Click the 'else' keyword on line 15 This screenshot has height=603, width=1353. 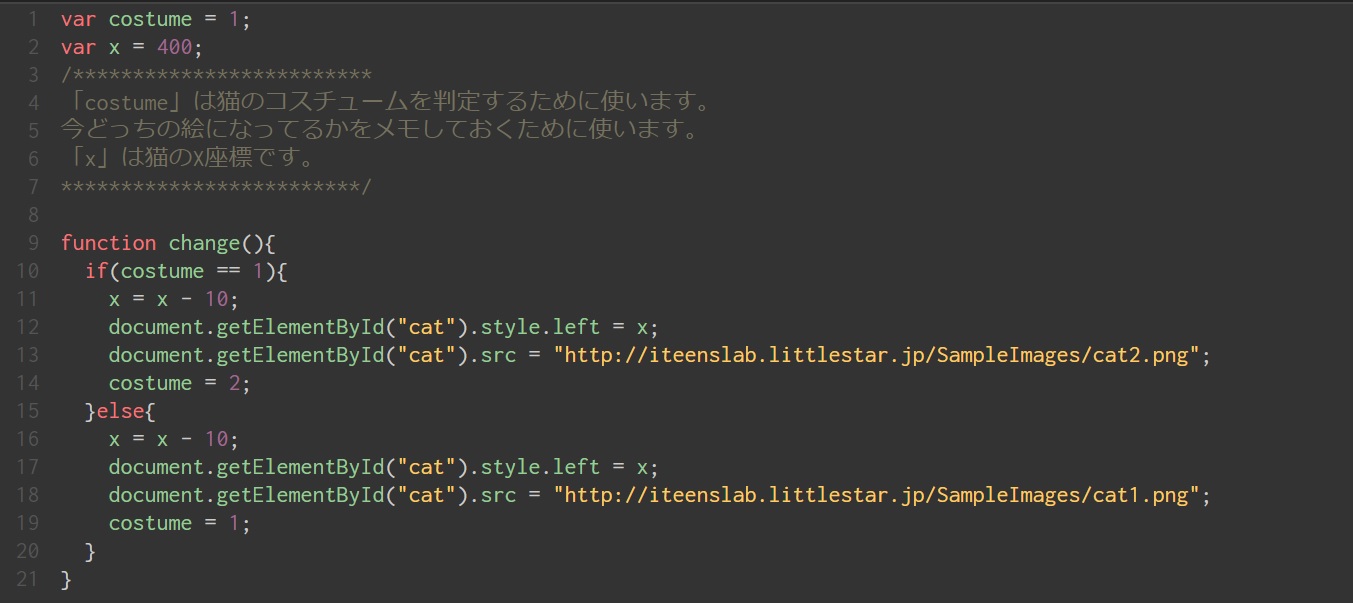tap(120, 411)
